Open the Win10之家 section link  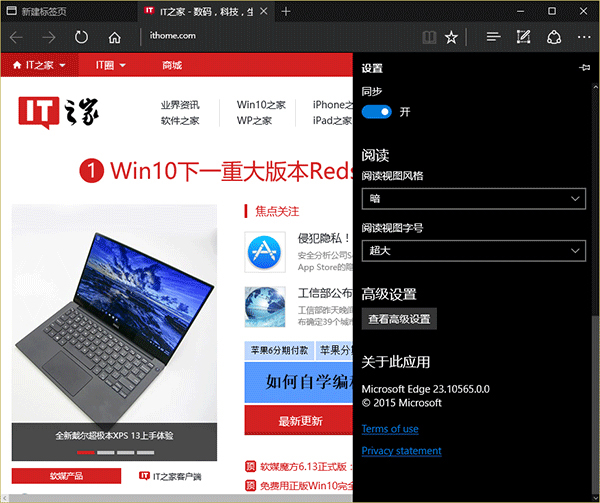pyautogui.click(x=261, y=105)
